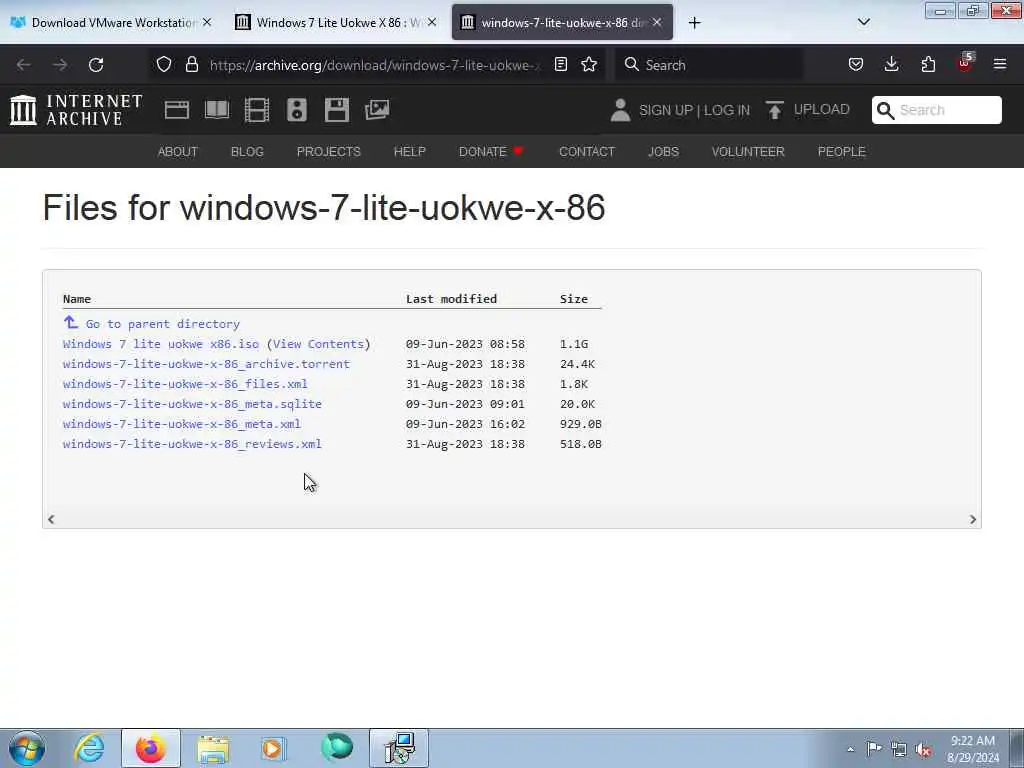This screenshot has height=768, width=1024.
Task: Open windows-7-lite-uokwe-x-86_reviews.xml link
Action: [x=192, y=444]
